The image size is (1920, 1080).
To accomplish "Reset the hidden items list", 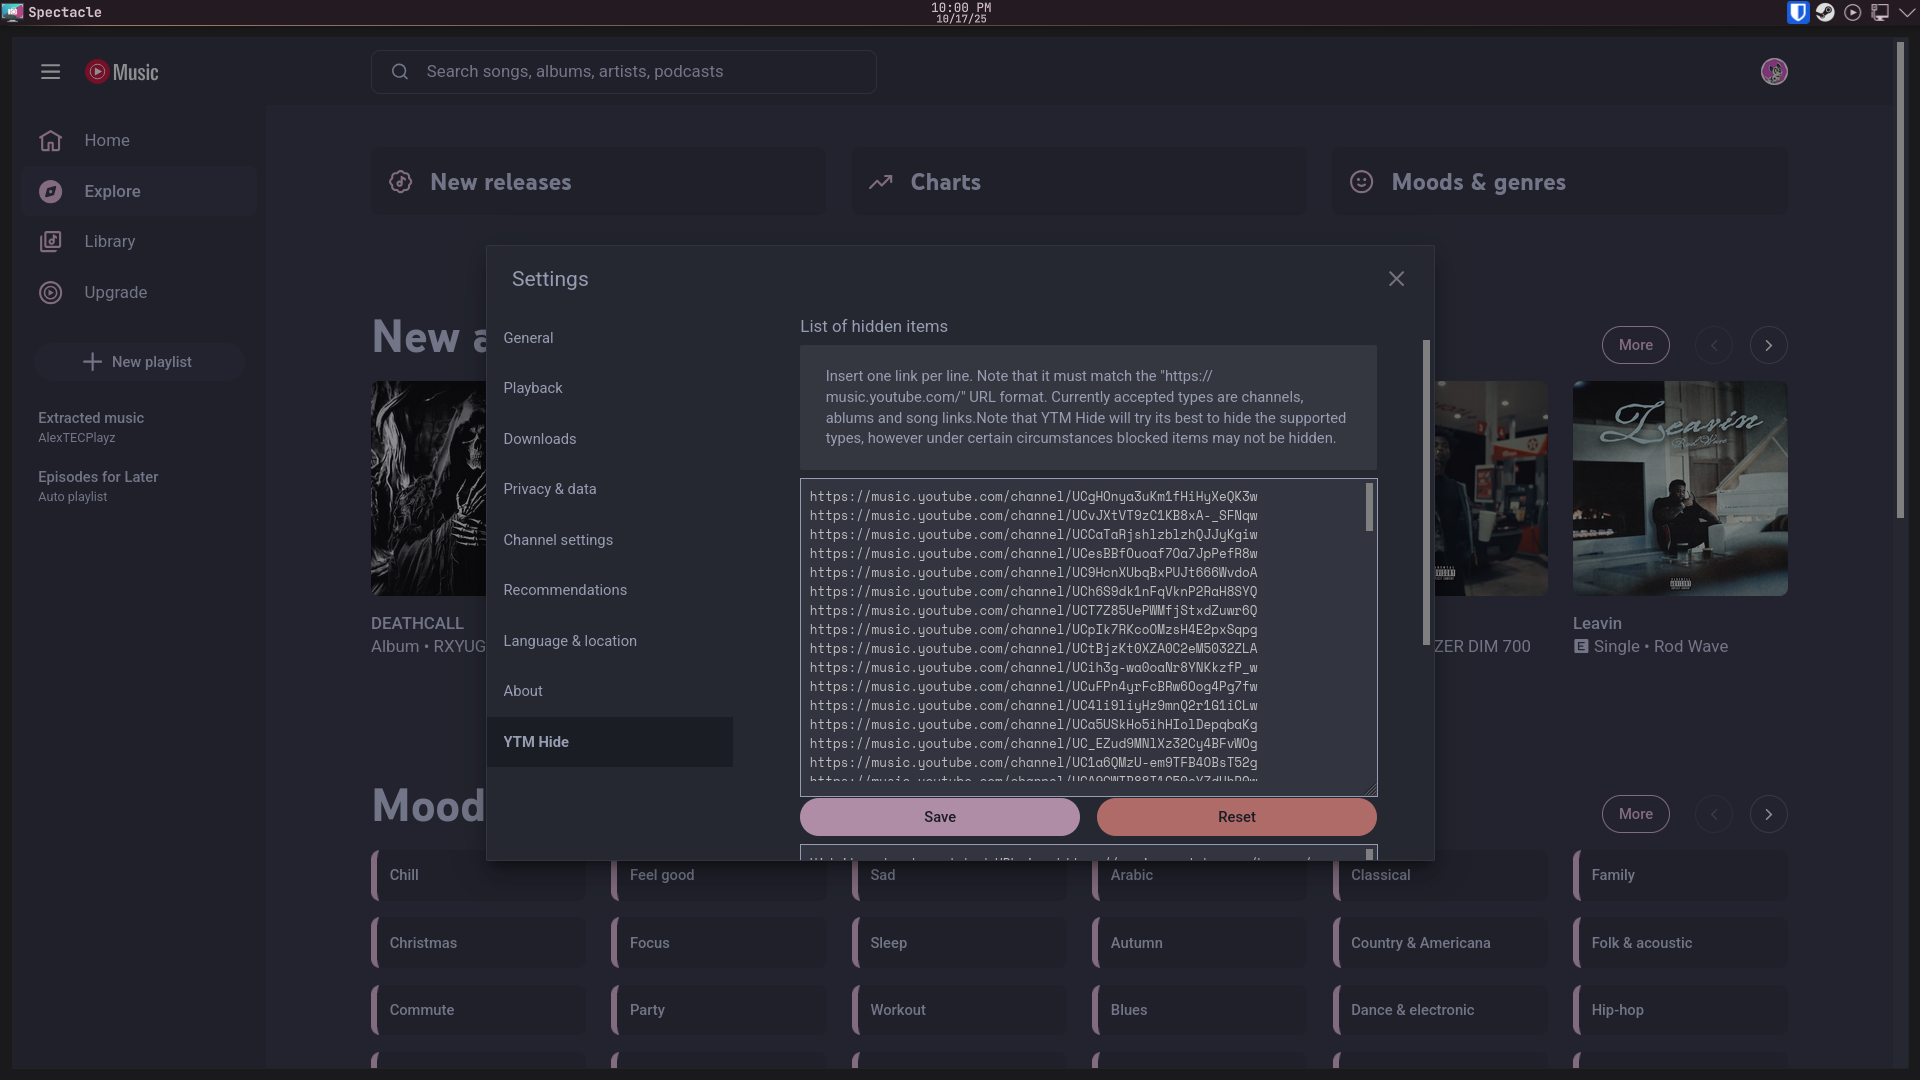I will coord(1236,817).
